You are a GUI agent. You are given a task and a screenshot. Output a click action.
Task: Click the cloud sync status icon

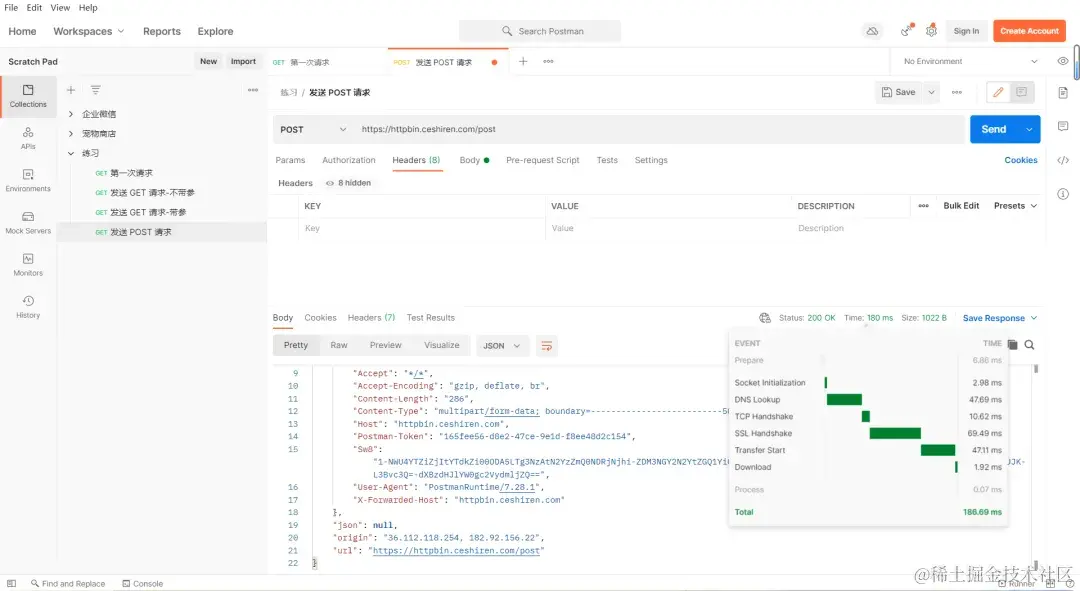coord(872,31)
